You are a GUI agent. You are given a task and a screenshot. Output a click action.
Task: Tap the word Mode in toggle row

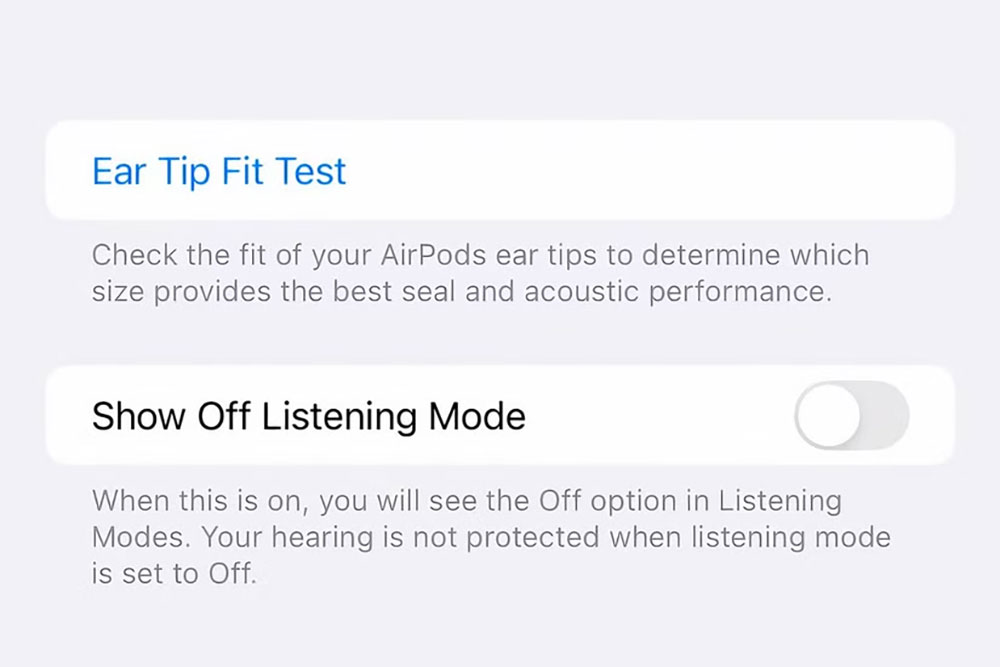point(477,416)
